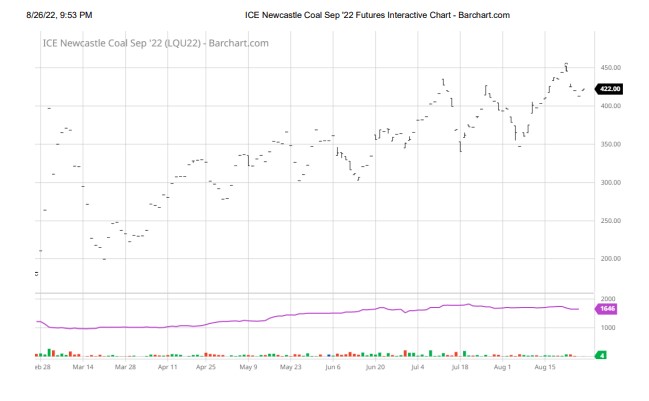Click the chart title ICE Newcastle Coal Sep '22
Screen dimensions: 649x401
[x=155, y=43]
